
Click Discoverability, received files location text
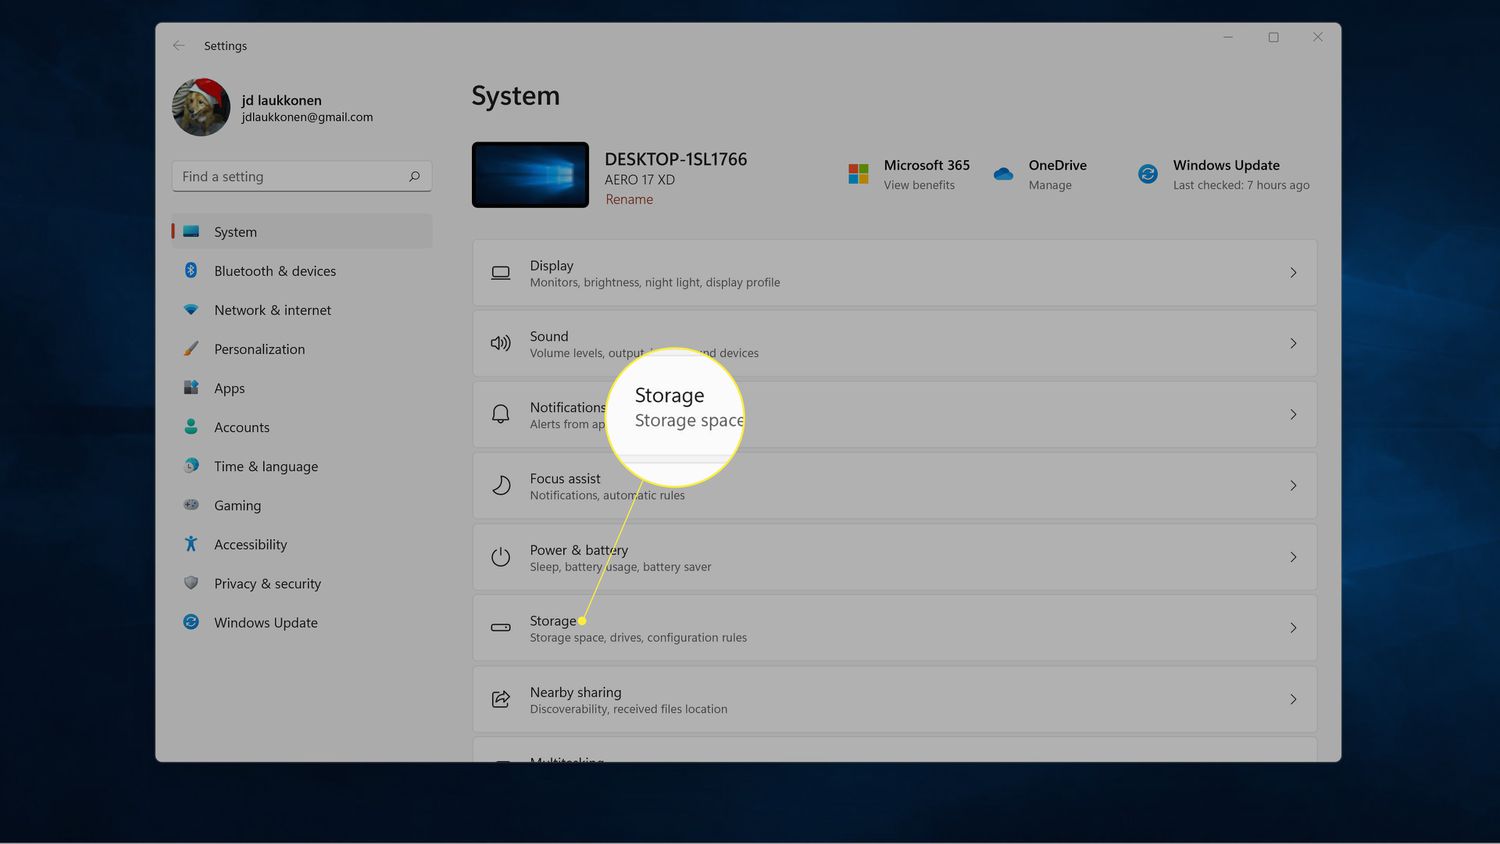click(x=628, y=709)
